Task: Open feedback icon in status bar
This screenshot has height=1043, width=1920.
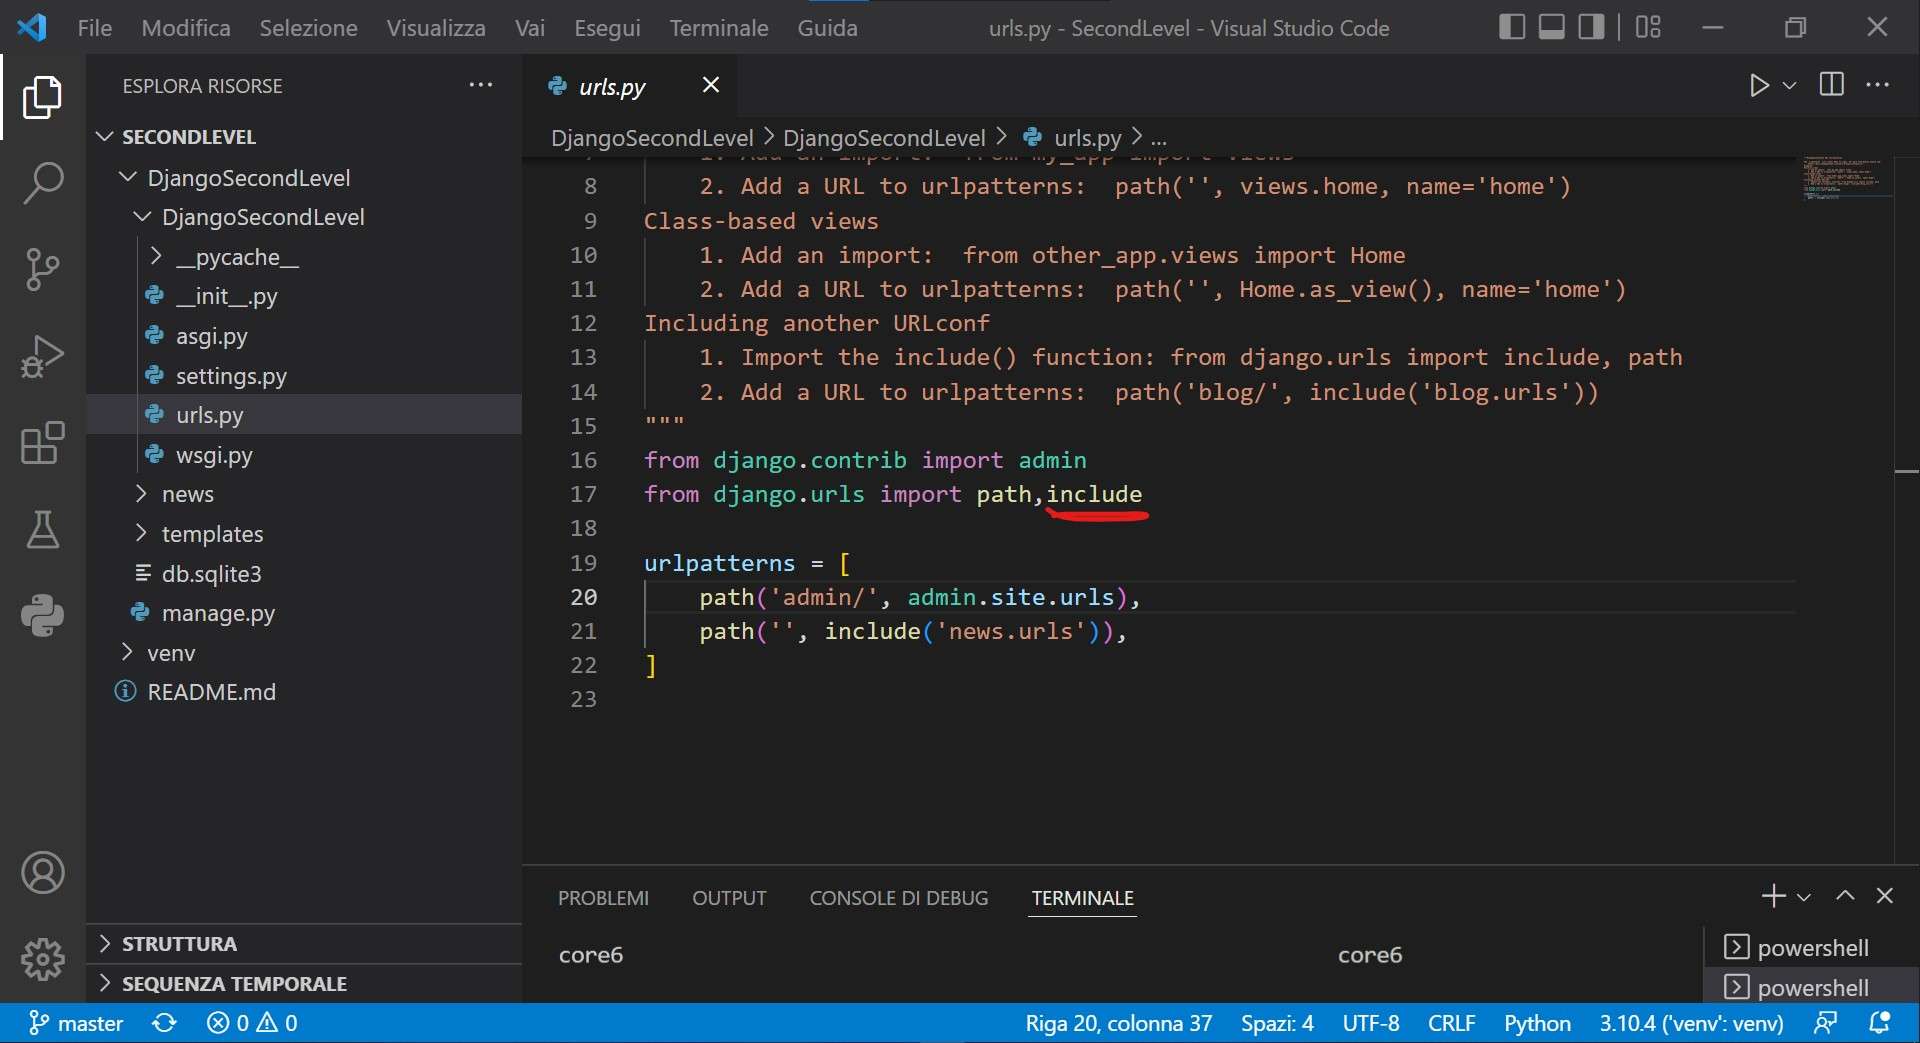Action: [1826, 1023]
